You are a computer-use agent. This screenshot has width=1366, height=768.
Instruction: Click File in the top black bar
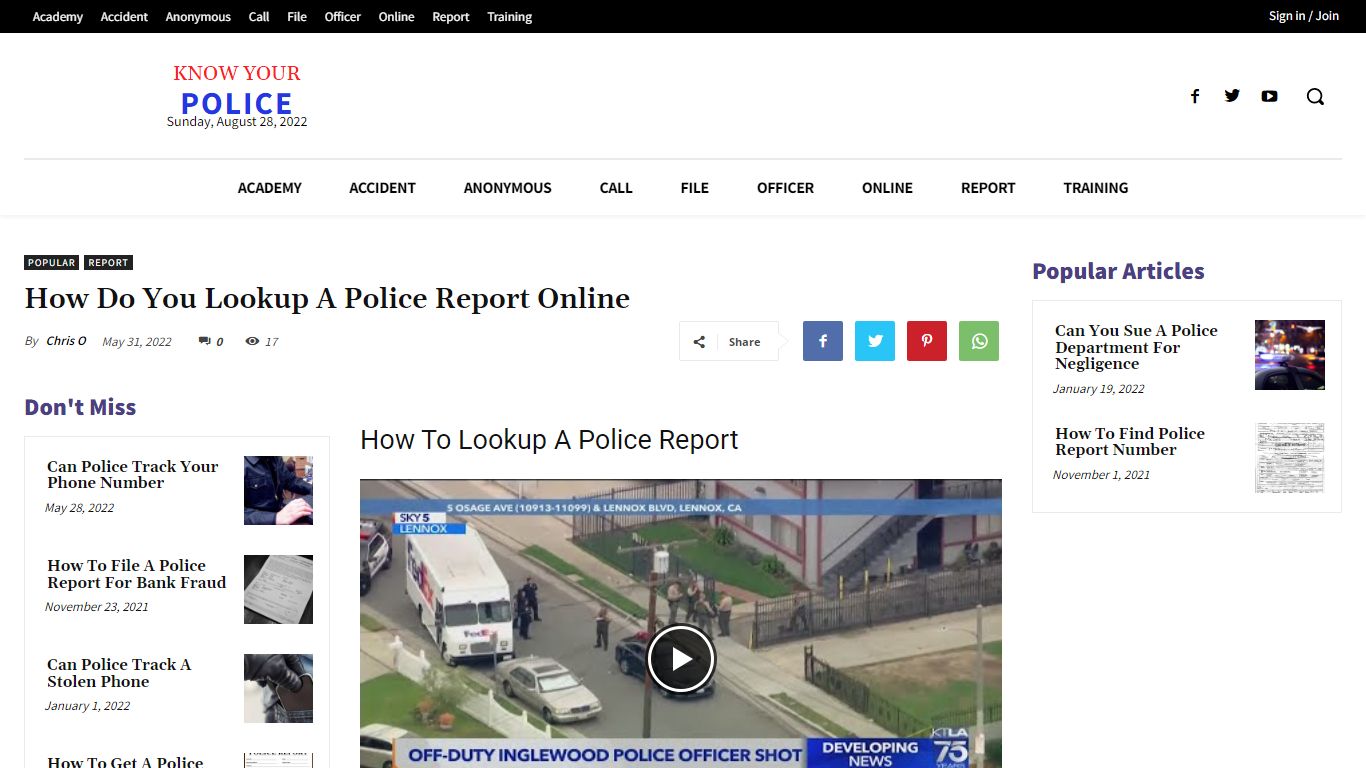(297, 17)
